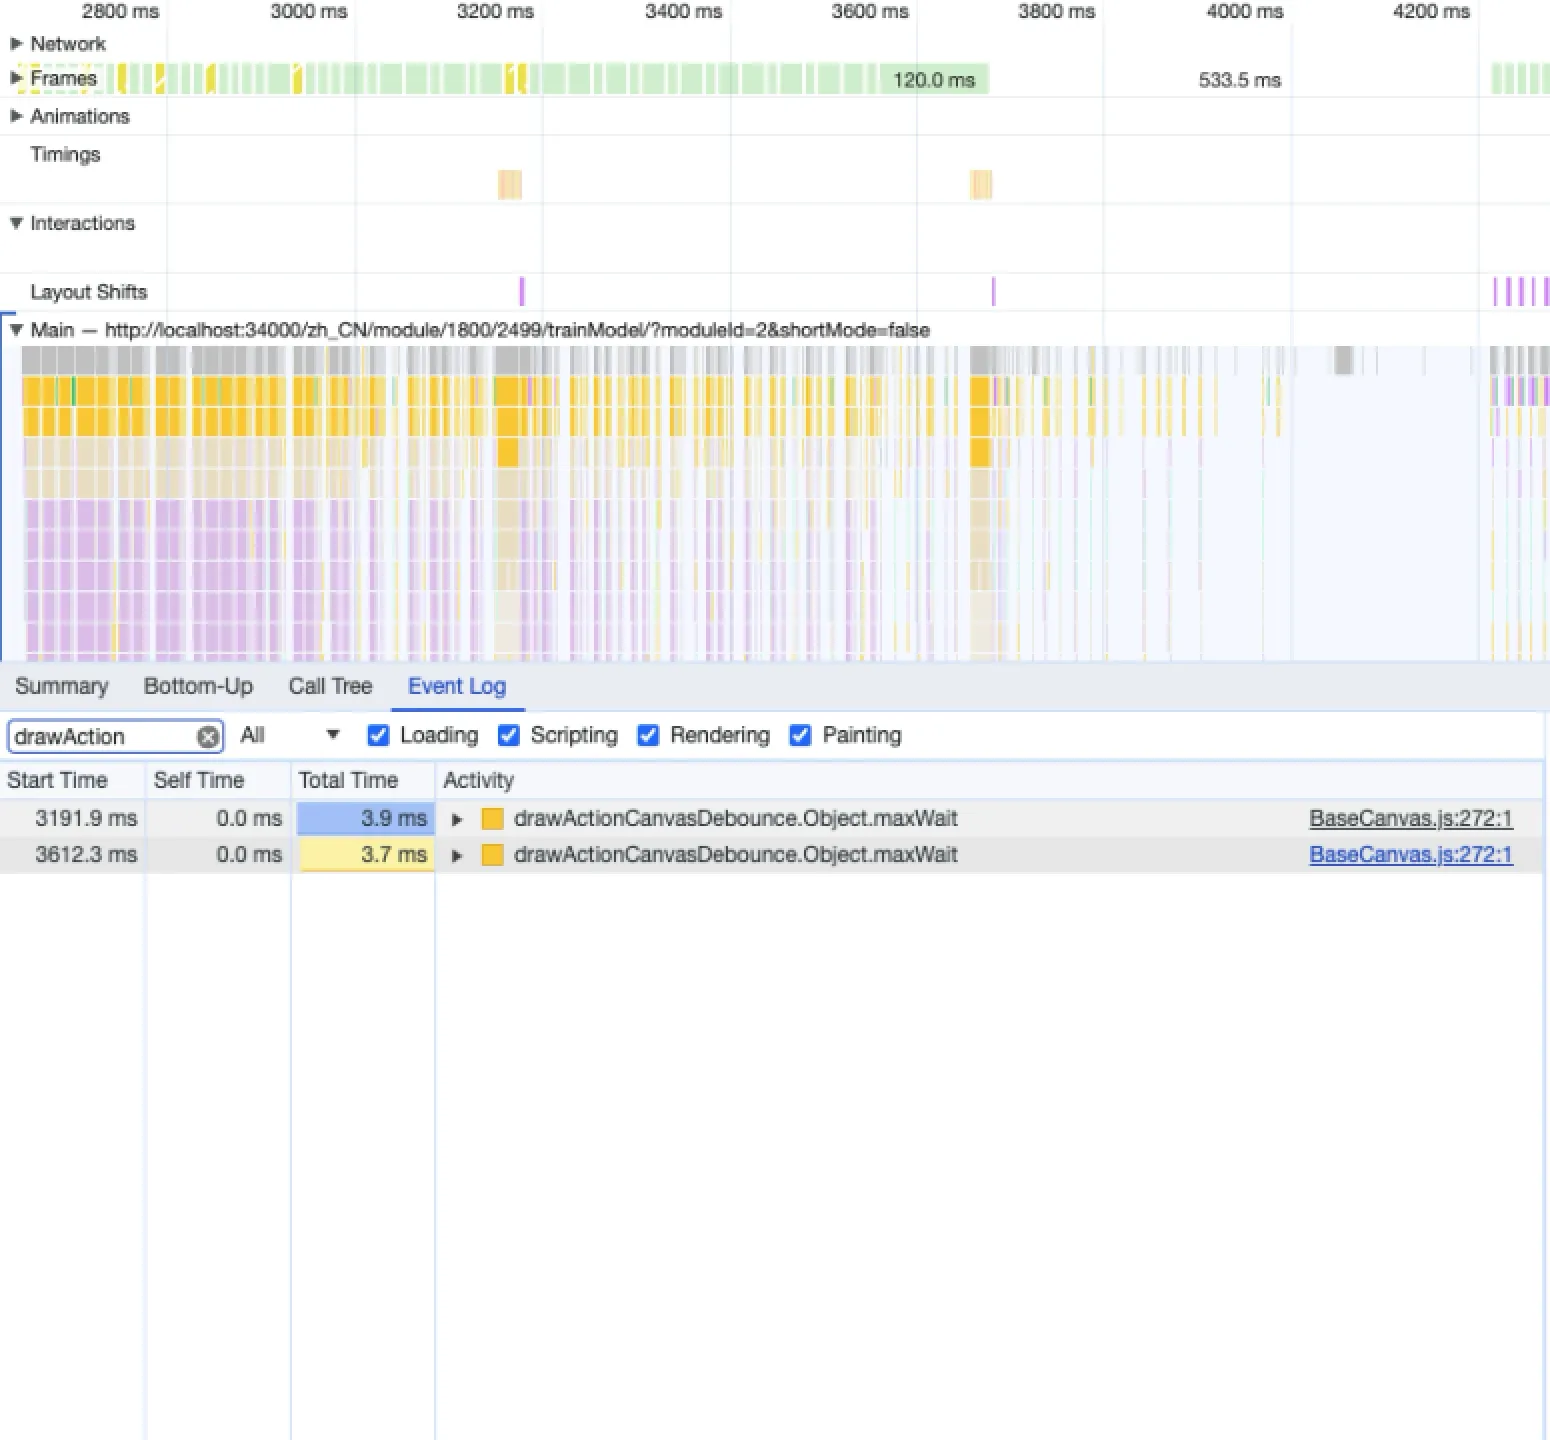
Task: Open the All duration filter dropdown
Action: click(290, 736)
